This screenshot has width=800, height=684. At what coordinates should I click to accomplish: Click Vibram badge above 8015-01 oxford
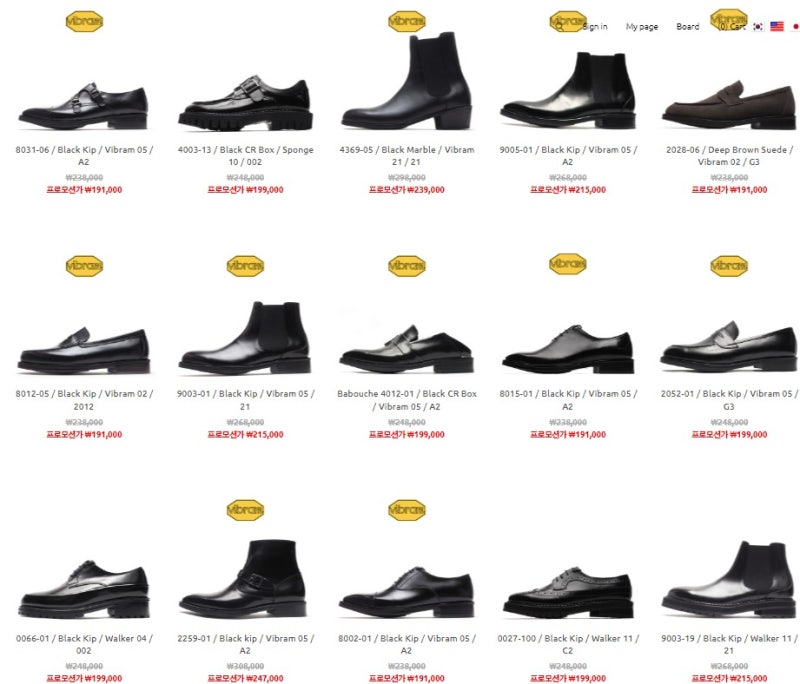(568, 264)
